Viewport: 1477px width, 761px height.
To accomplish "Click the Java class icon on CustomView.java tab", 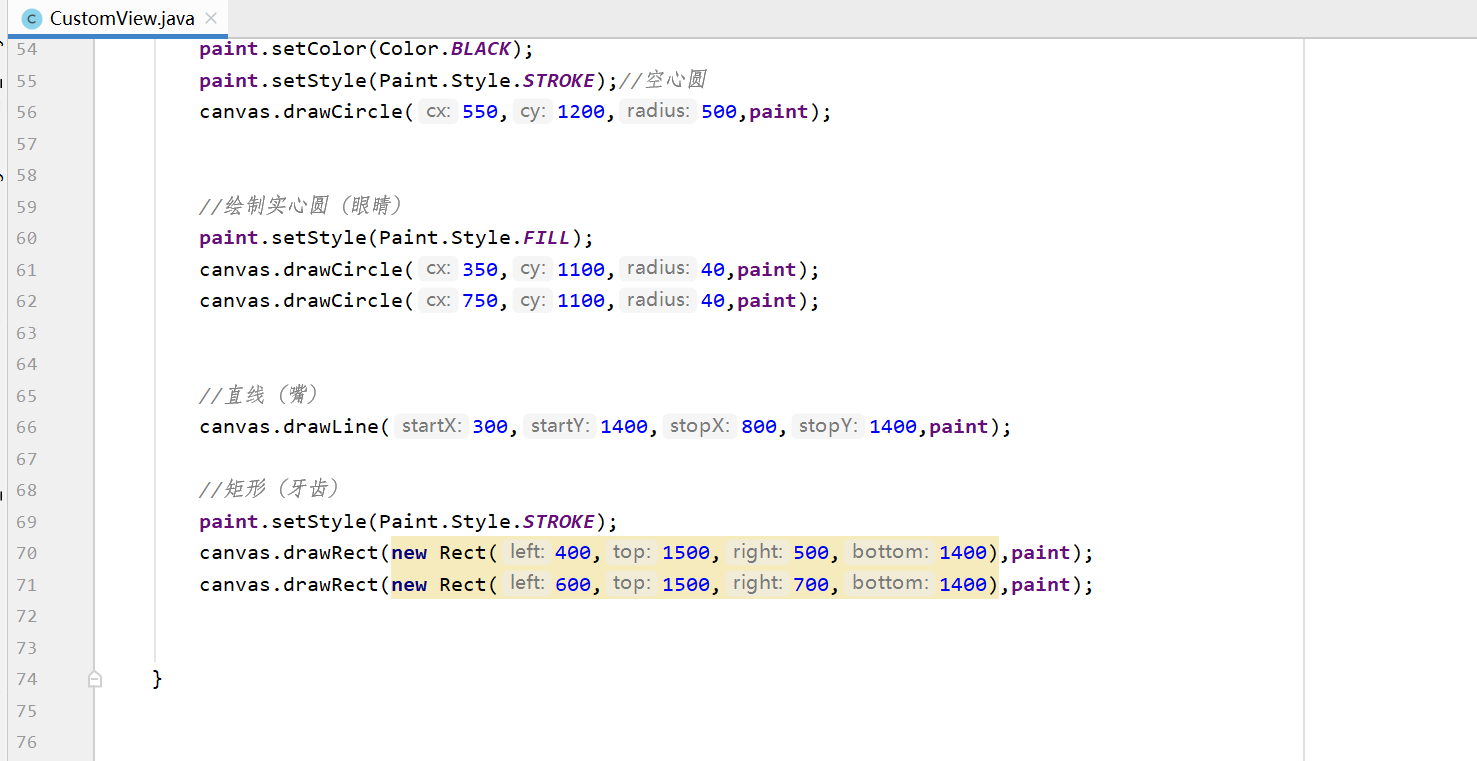I will [32, 19].
